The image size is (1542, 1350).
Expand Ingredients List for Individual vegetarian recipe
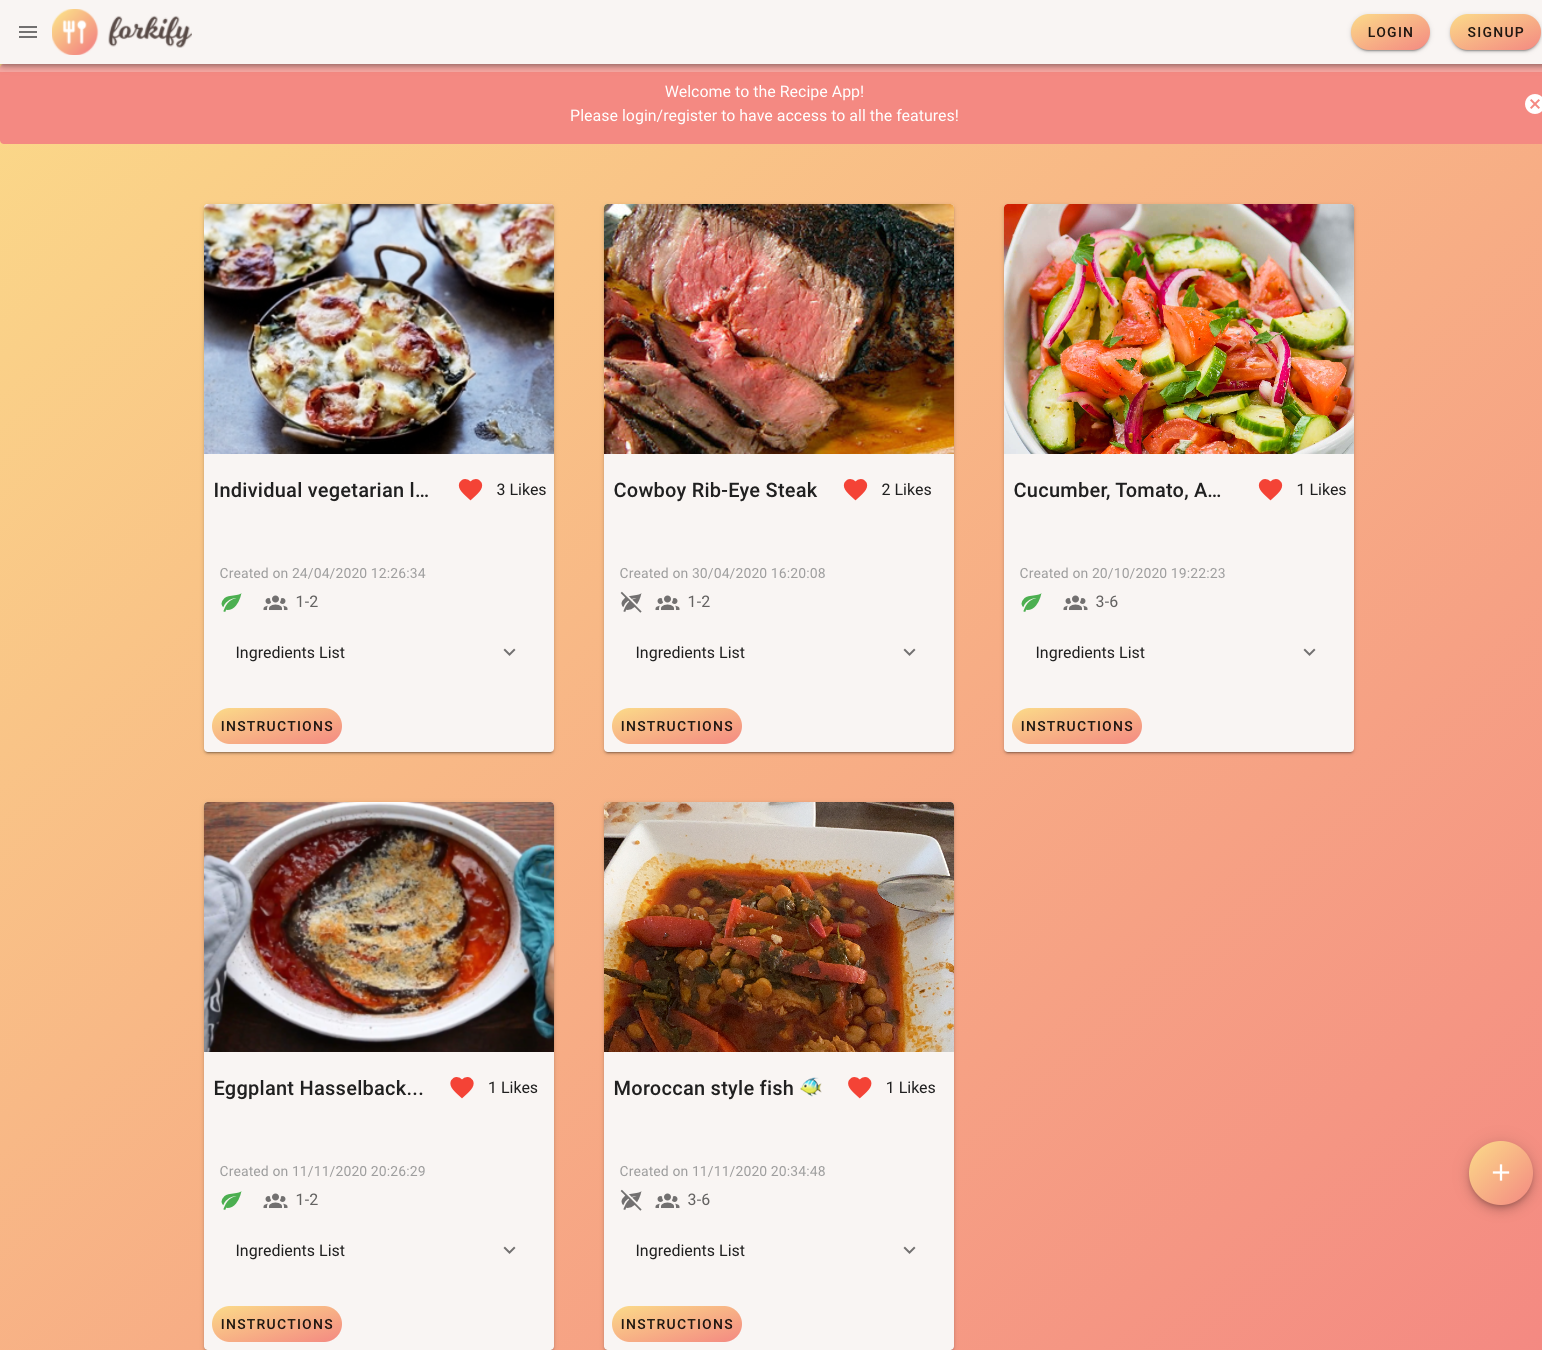[379, 652]
